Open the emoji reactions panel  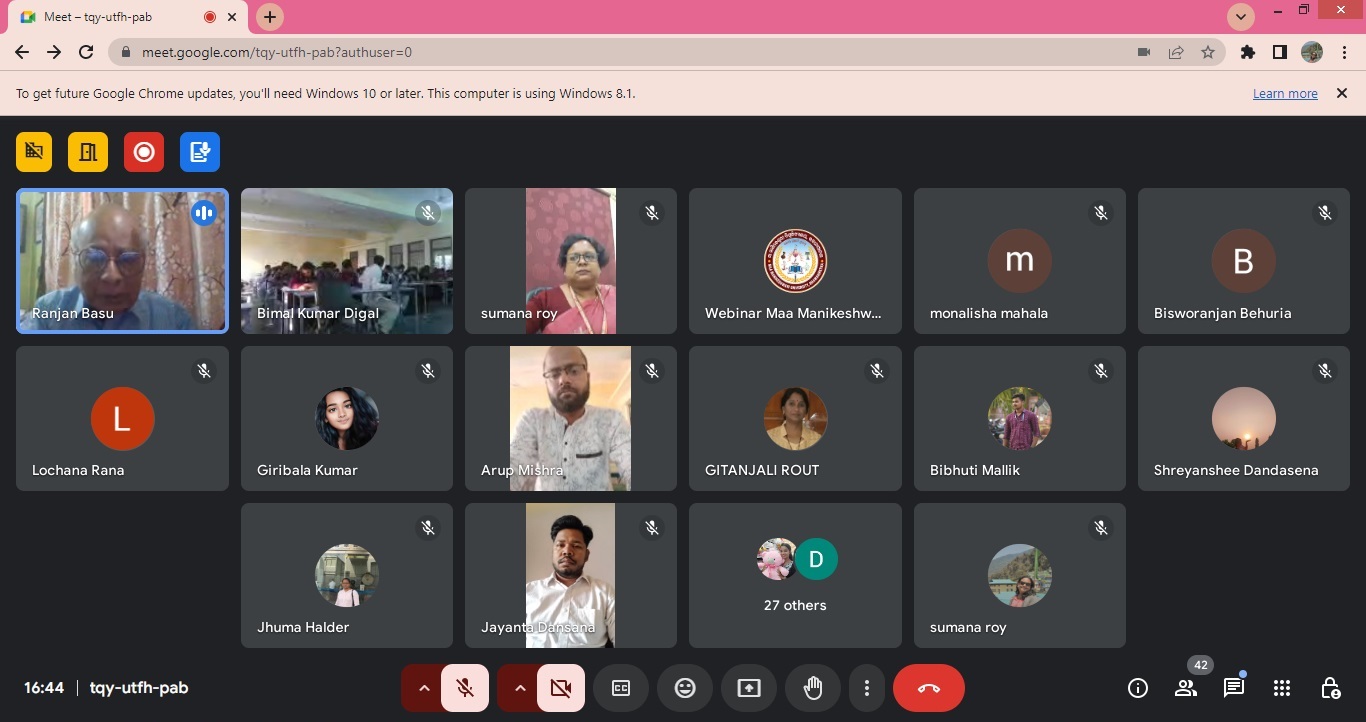[685, 688]
